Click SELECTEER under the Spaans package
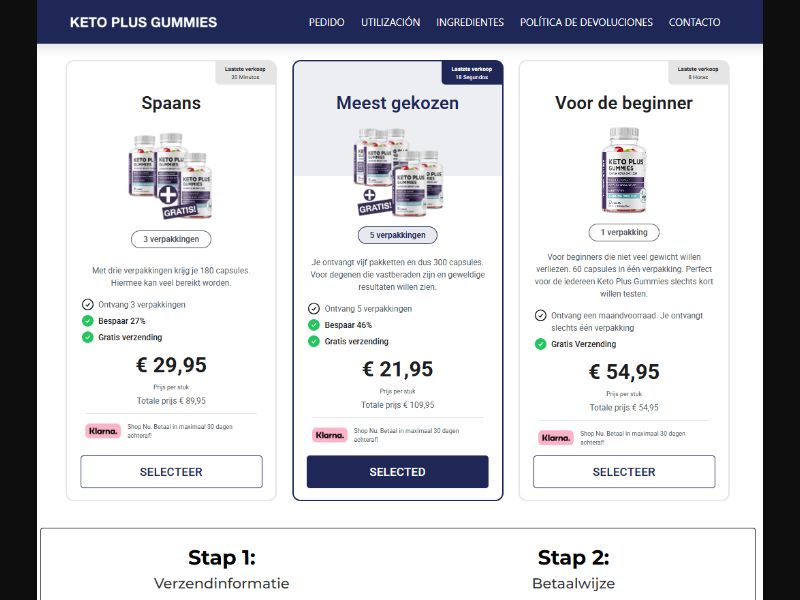The width and height of the screenshot is (800, 600). 170,471
